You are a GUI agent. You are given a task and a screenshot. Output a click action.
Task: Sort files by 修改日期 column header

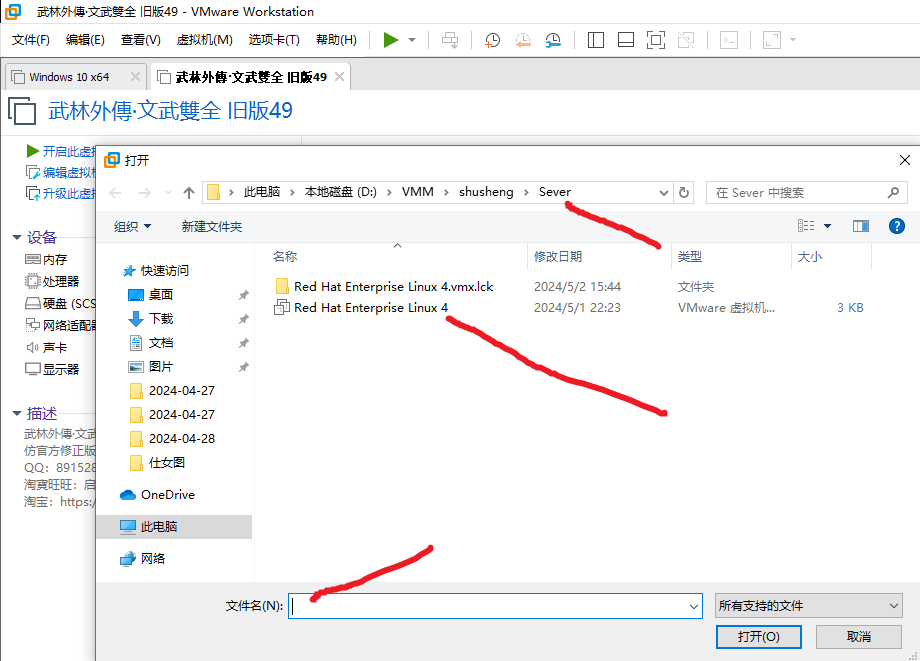558,256
